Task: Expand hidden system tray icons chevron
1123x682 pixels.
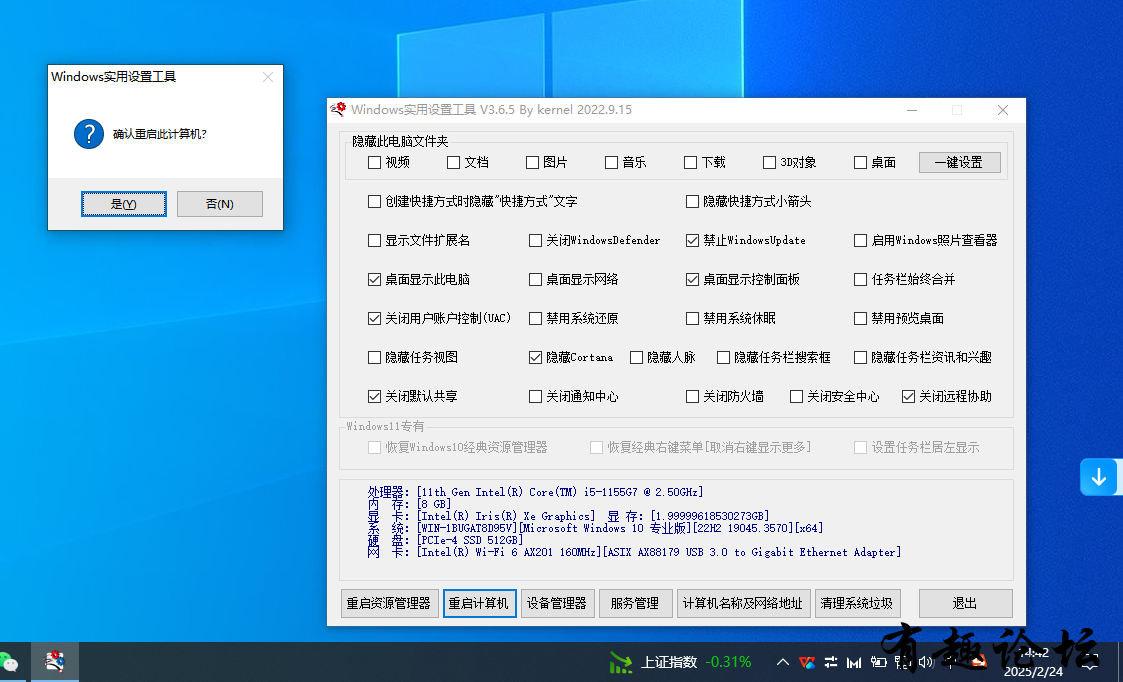Action: 783,662
